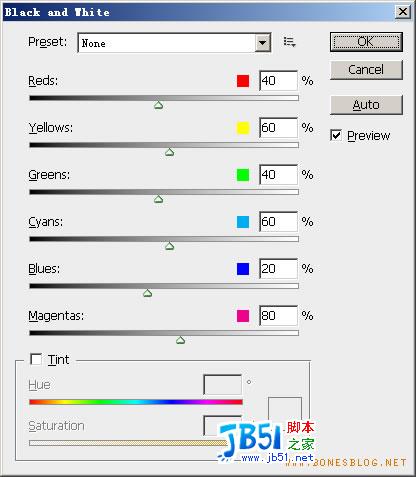Click the OK button

coord(366,42)
